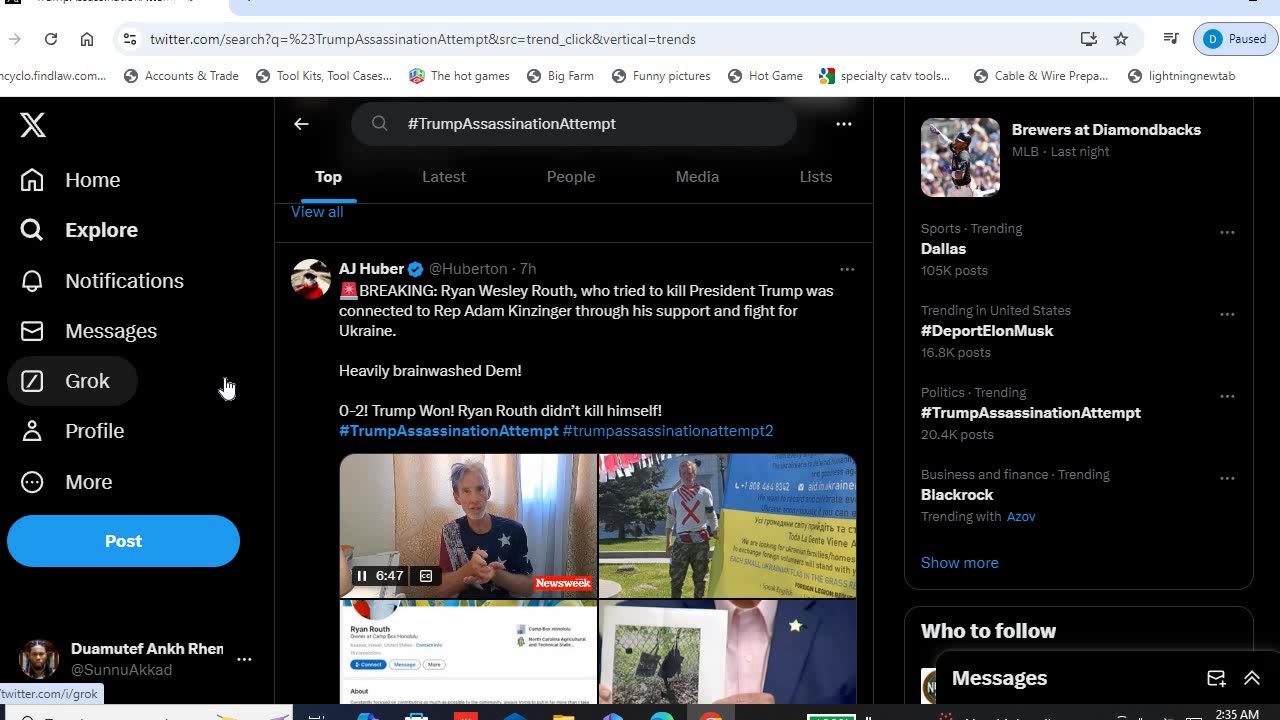Screen dimensions: 1280x720
Task: Open the Ukraine flag photo
Action: click(x=728, y=526)
